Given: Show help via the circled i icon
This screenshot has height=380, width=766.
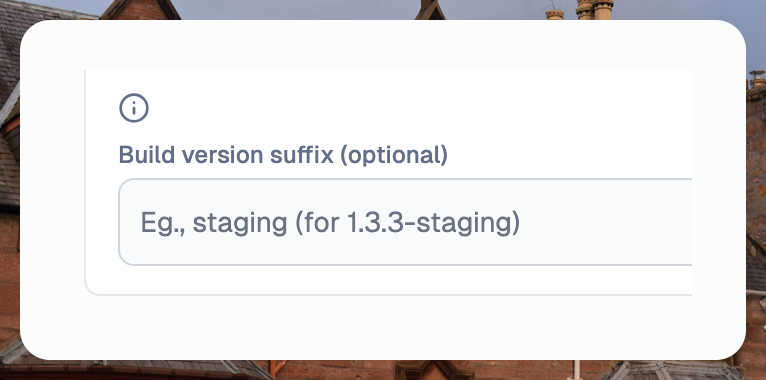Looking at the screenshot, I should click(134, 108).
